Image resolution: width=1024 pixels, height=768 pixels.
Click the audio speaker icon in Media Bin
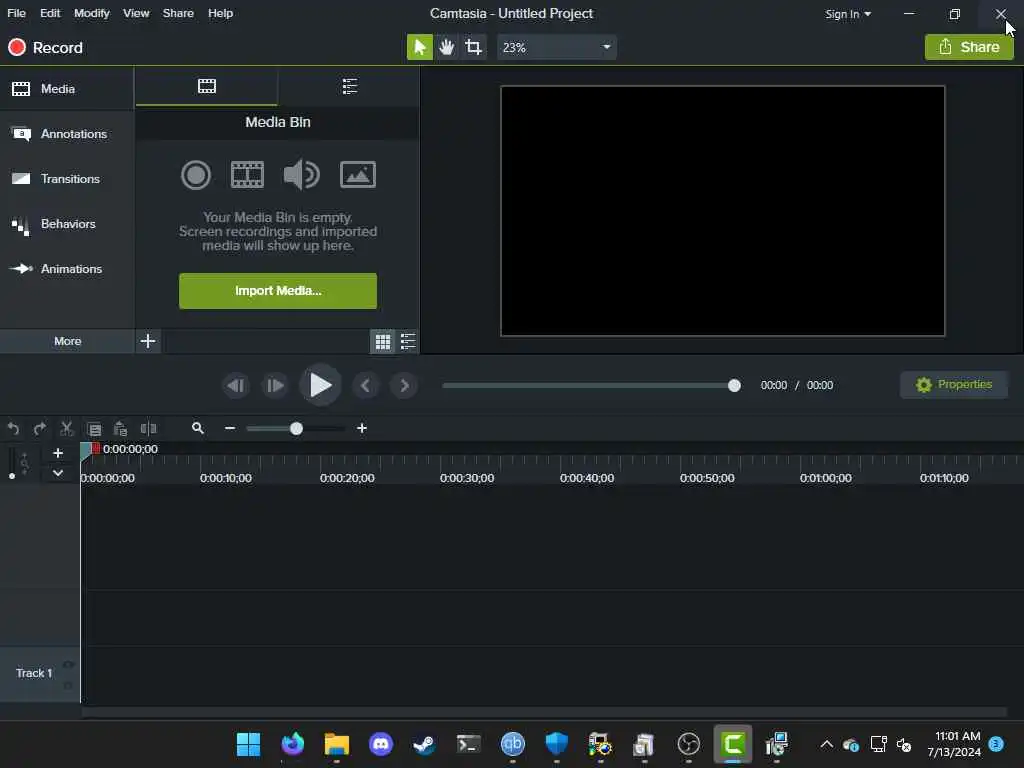[x=301, y=175]
